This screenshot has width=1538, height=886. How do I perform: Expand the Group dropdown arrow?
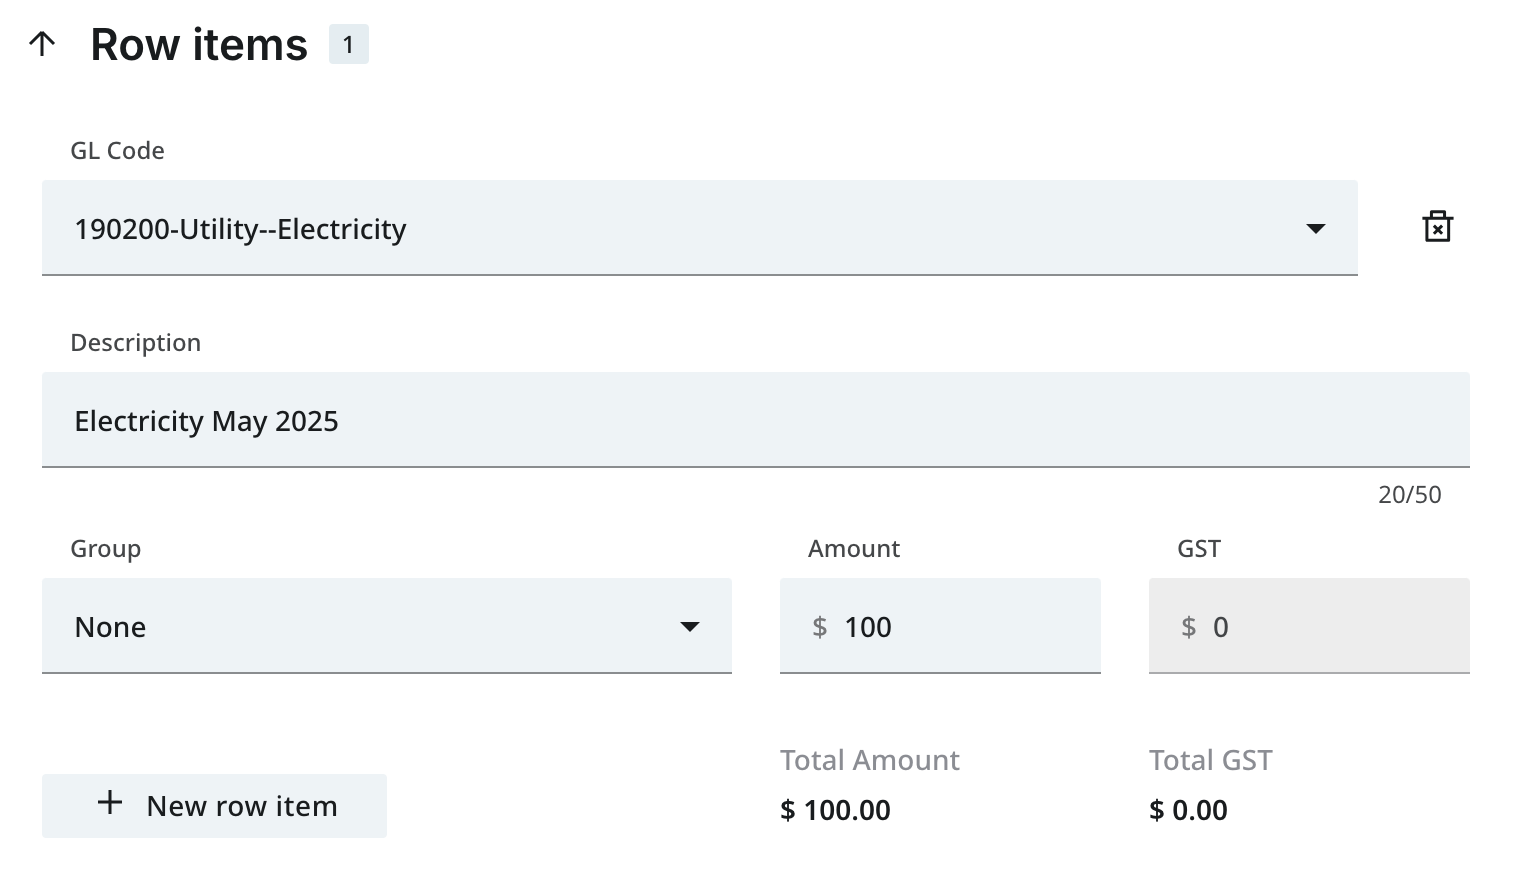(x=690, y=627)
